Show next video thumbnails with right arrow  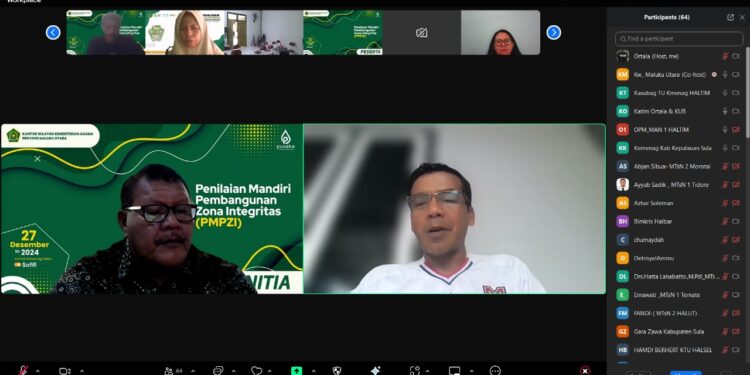pos(553,33)
